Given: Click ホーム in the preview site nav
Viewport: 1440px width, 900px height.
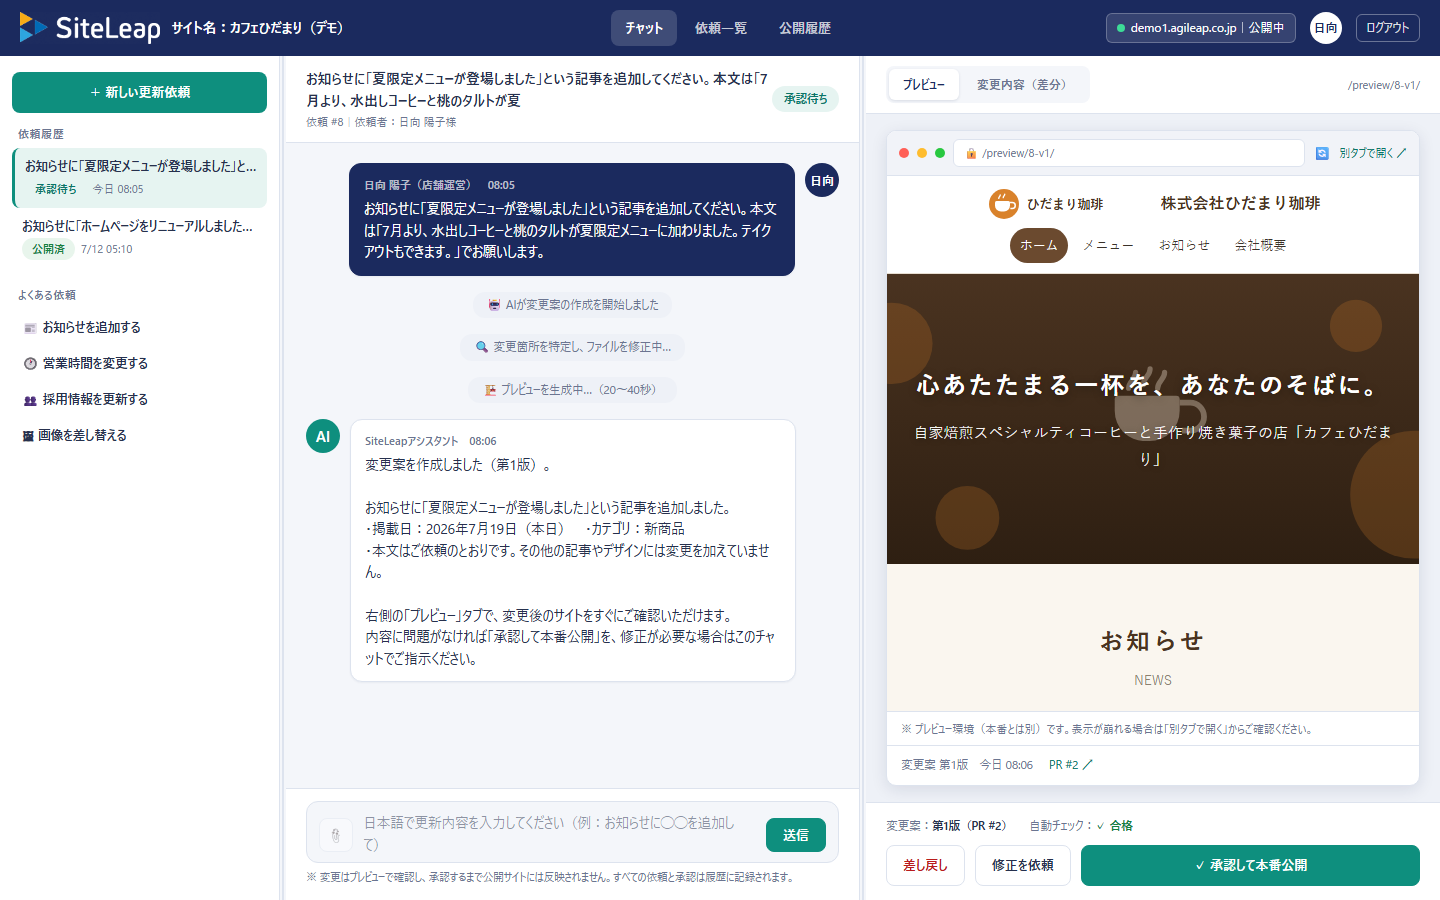Looking at the screenshot, I should pyautogui.click(x=1039, y=245).
